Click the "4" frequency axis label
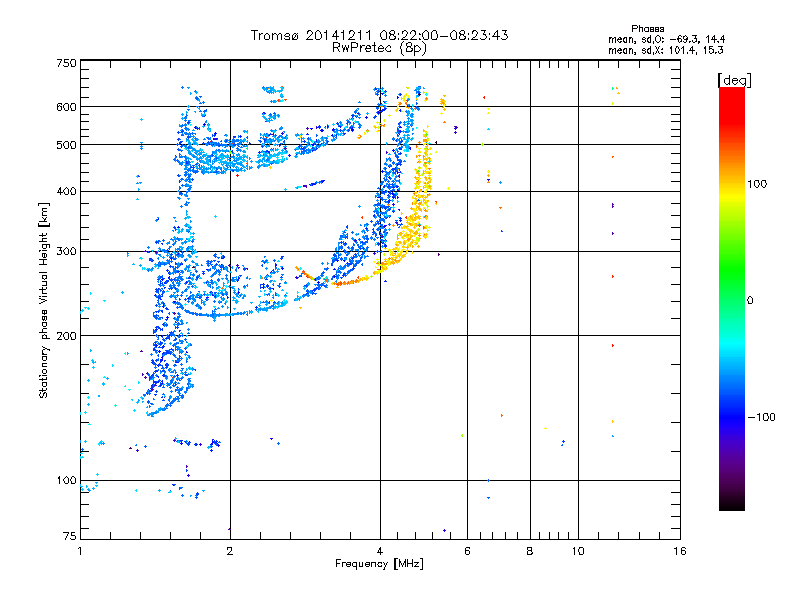 point(380,551)
